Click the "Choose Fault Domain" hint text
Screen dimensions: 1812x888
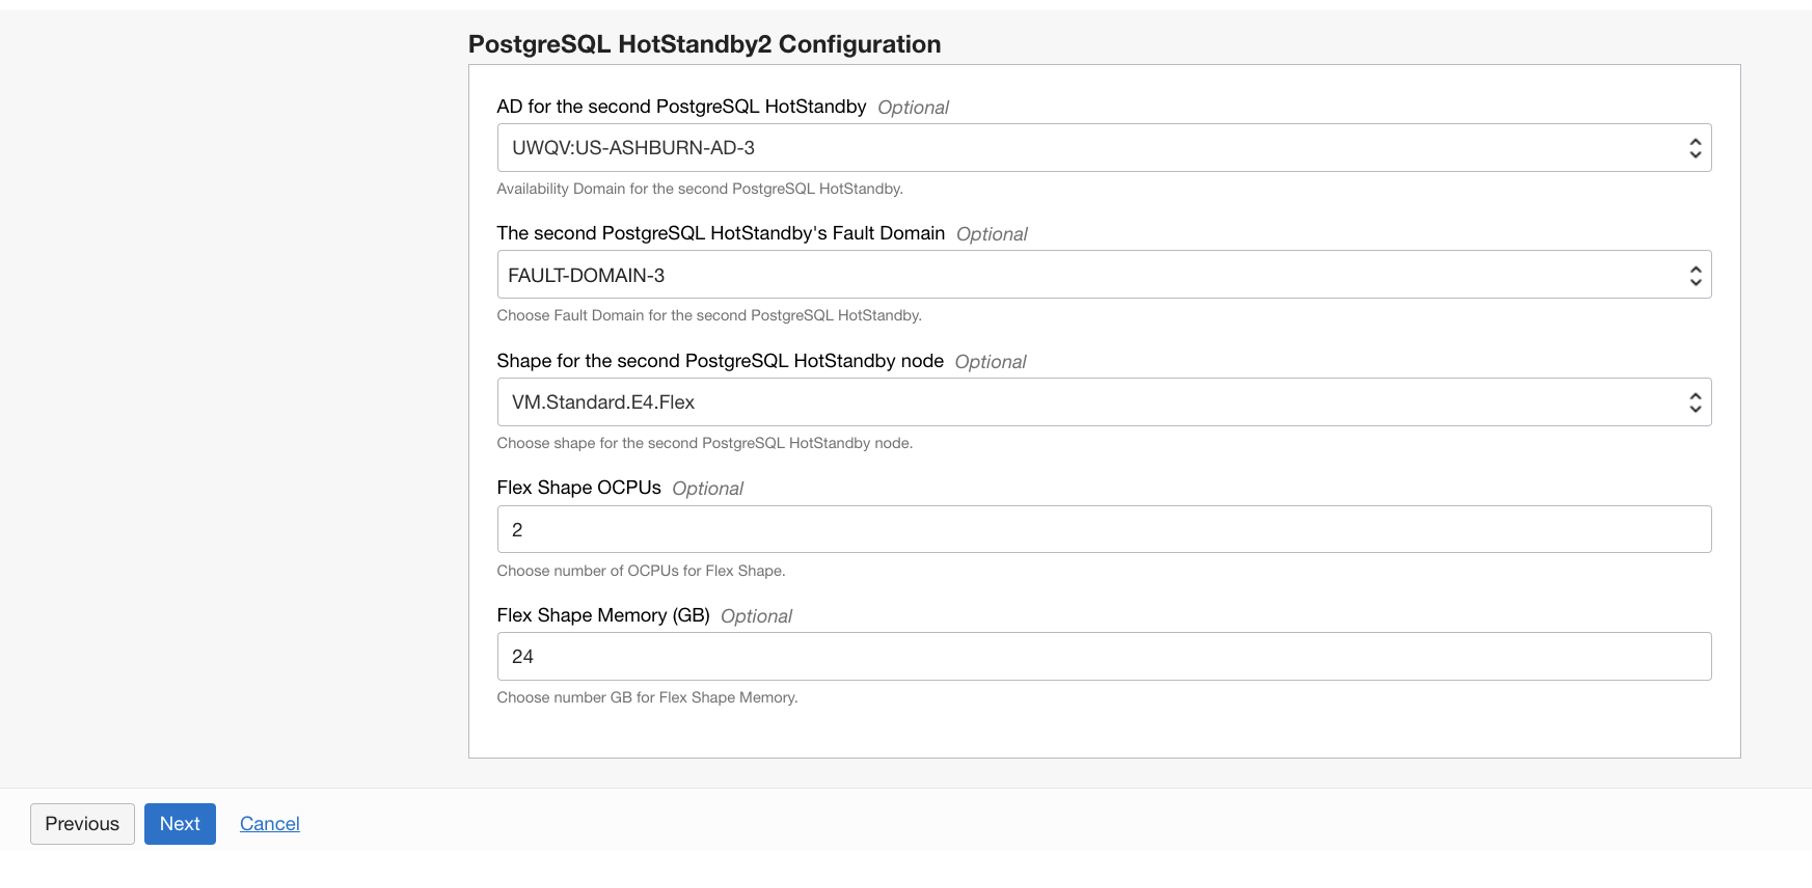[709, 315]
